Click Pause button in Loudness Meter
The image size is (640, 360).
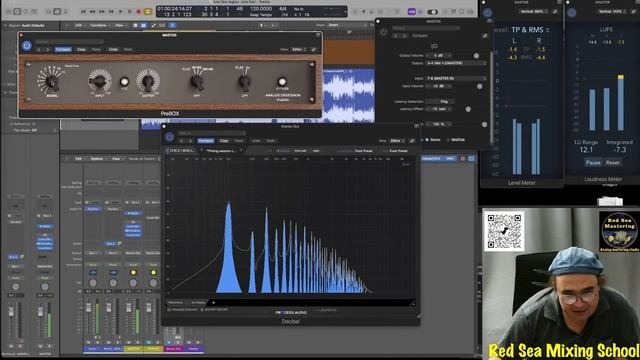pos(593,162)
